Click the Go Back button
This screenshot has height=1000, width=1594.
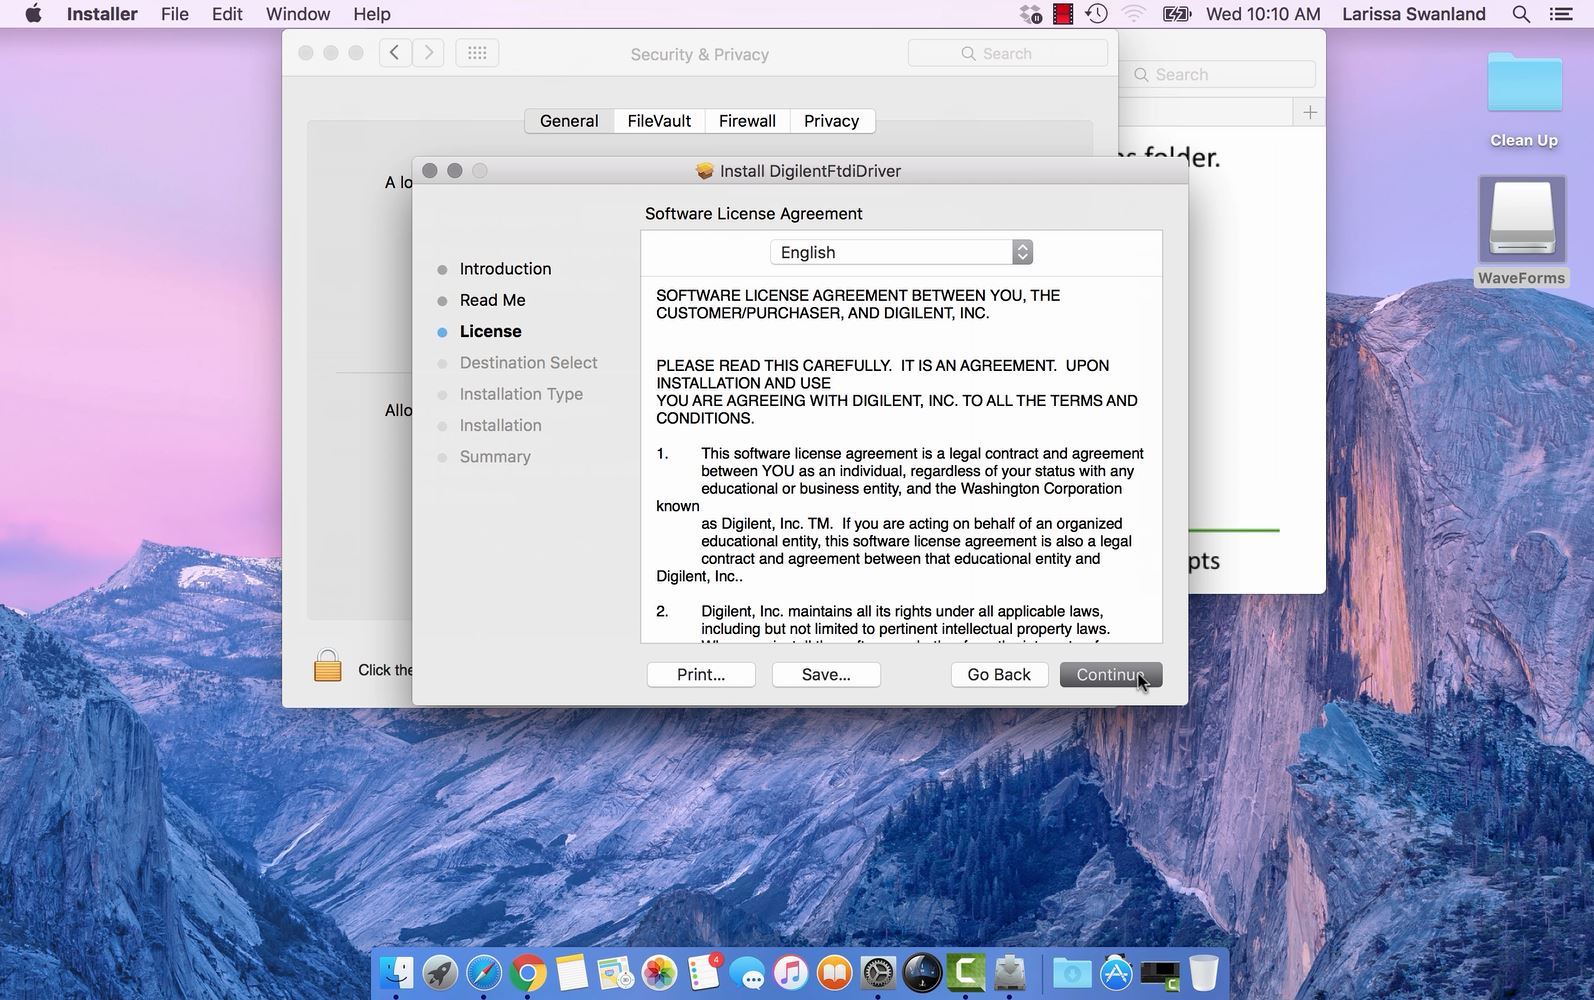coord(998,675)
